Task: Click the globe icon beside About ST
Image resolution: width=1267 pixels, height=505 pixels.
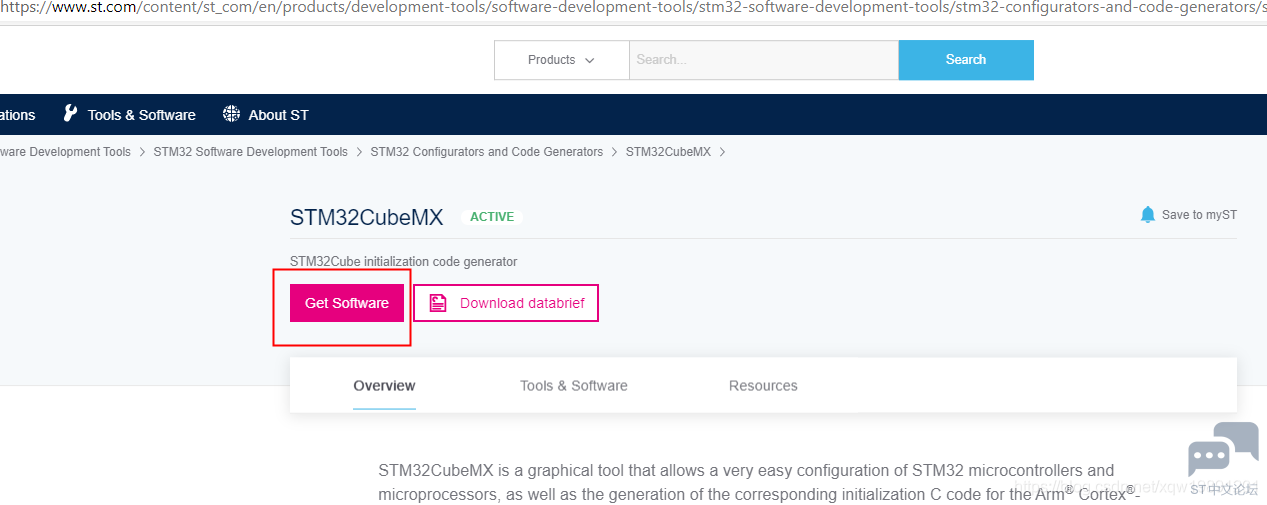Action: 232,114
